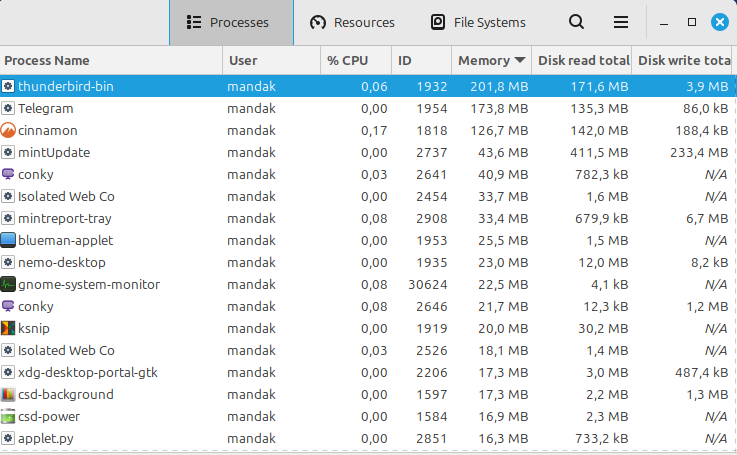Select the xdg-desktop-portal-gtk process name

tap(87, 373)
